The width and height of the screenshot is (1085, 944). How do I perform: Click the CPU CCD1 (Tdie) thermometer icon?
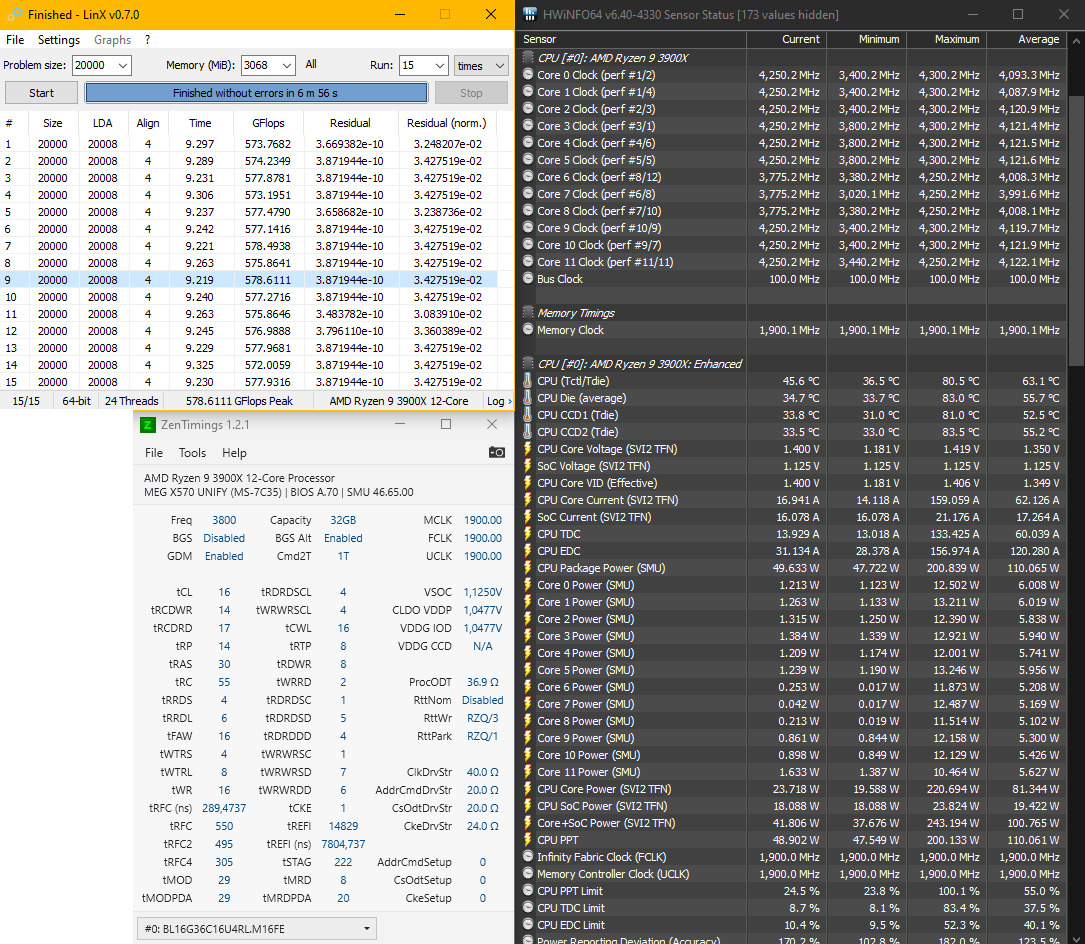click(x=528, y=415)
